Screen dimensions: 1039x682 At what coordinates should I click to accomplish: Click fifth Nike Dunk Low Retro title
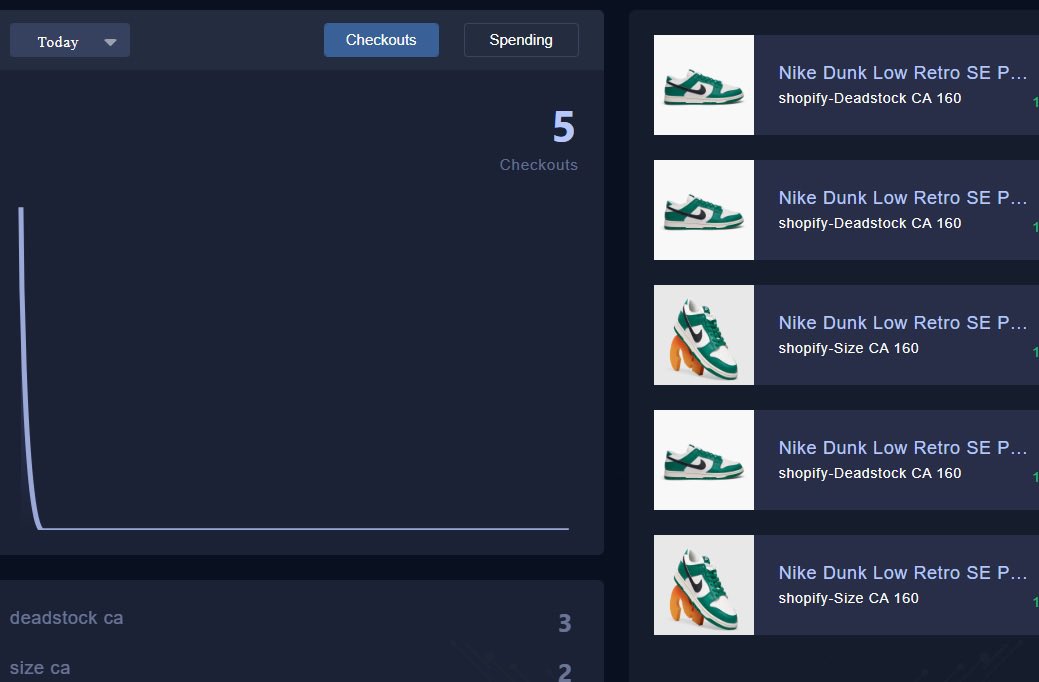(x=902, y=573)
